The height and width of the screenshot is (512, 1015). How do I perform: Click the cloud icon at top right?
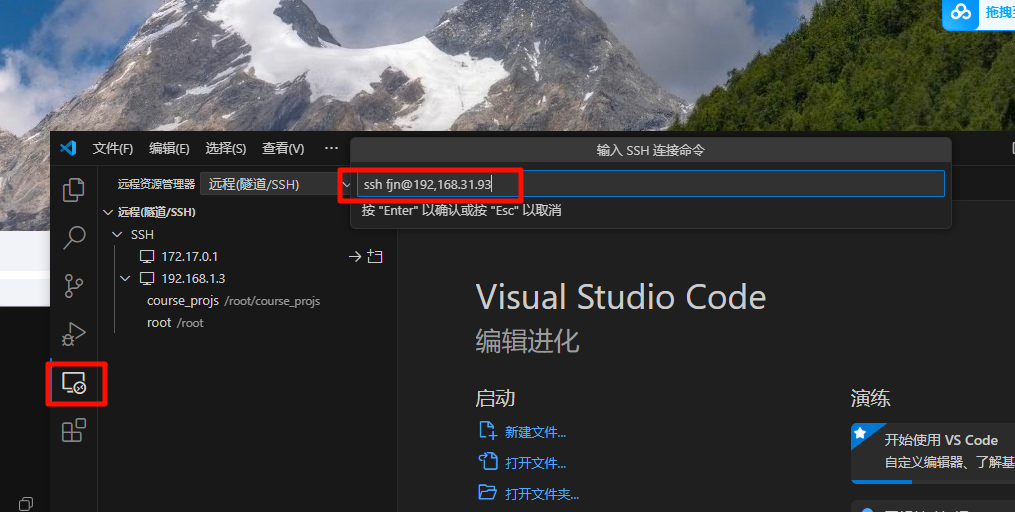[961, 12]
